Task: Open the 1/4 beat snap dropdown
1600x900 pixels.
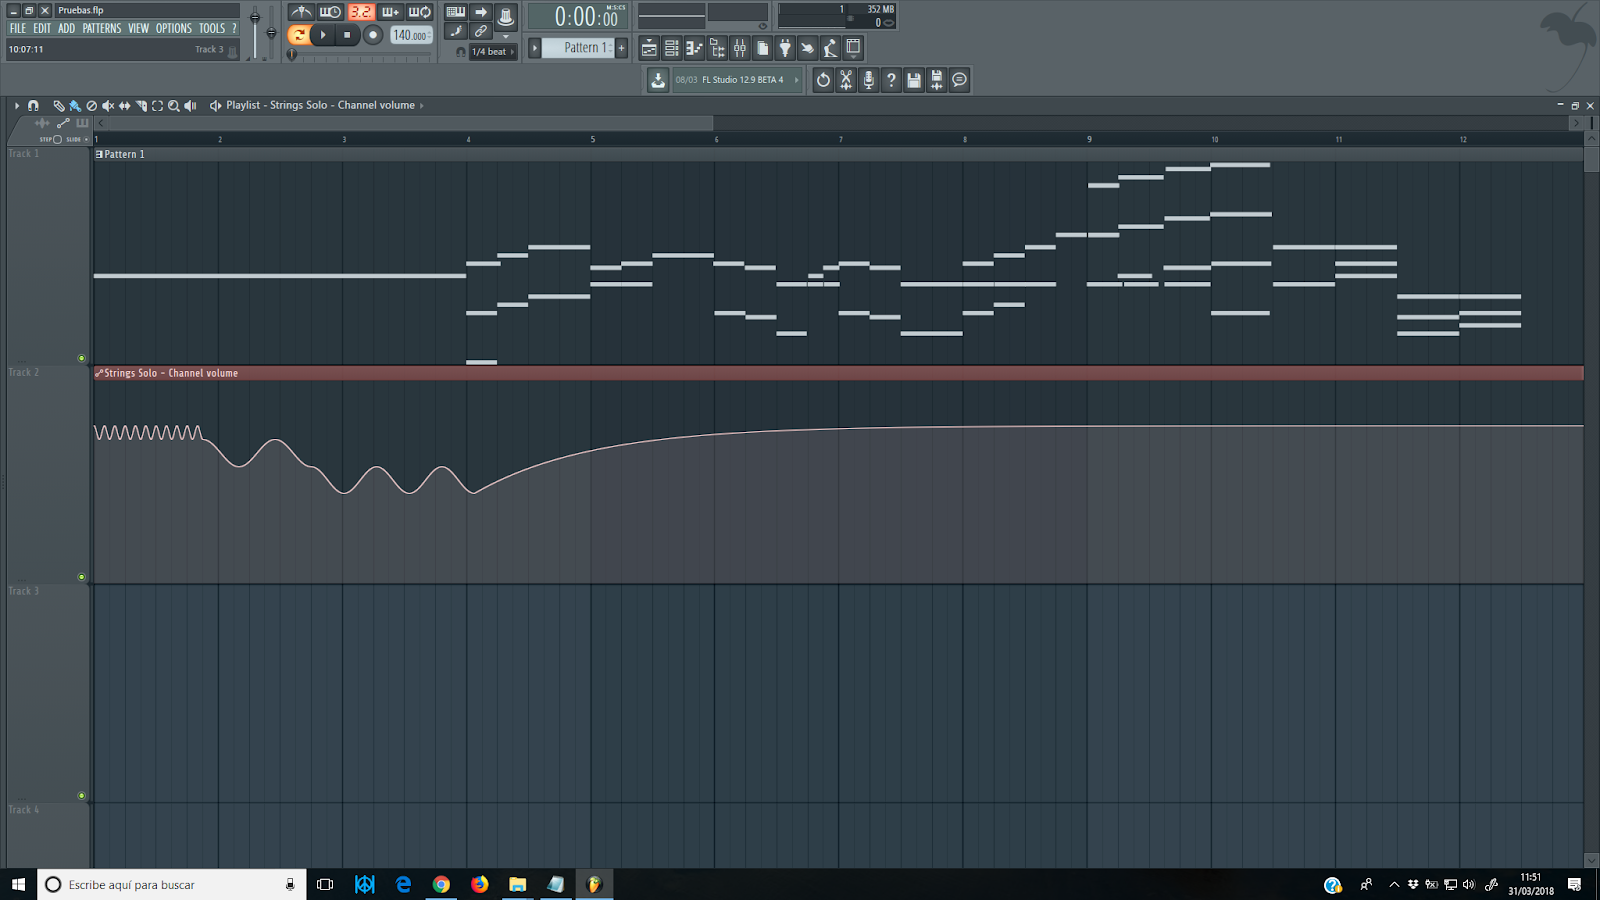Action: [493, 52]
